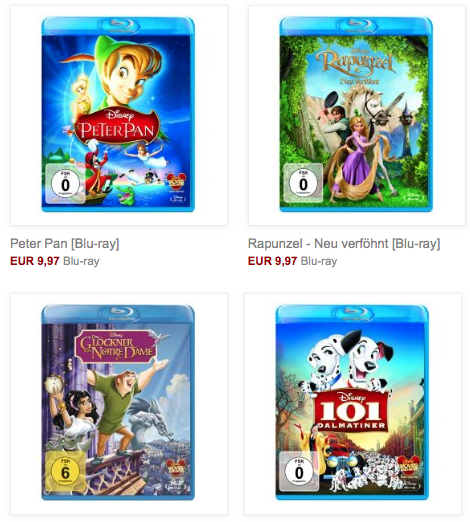Click the yellow FSK 6 badge

coord(65,472)
